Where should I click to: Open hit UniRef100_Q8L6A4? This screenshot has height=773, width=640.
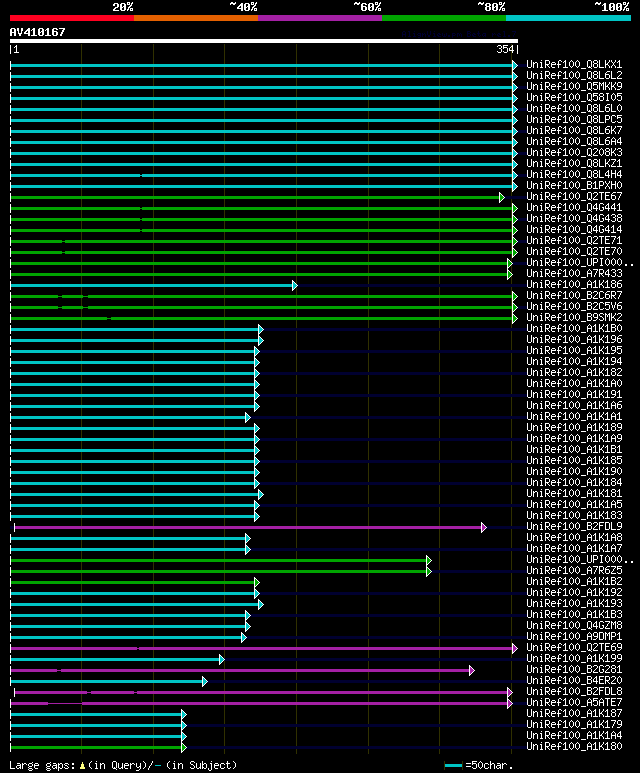pos(574,141)
